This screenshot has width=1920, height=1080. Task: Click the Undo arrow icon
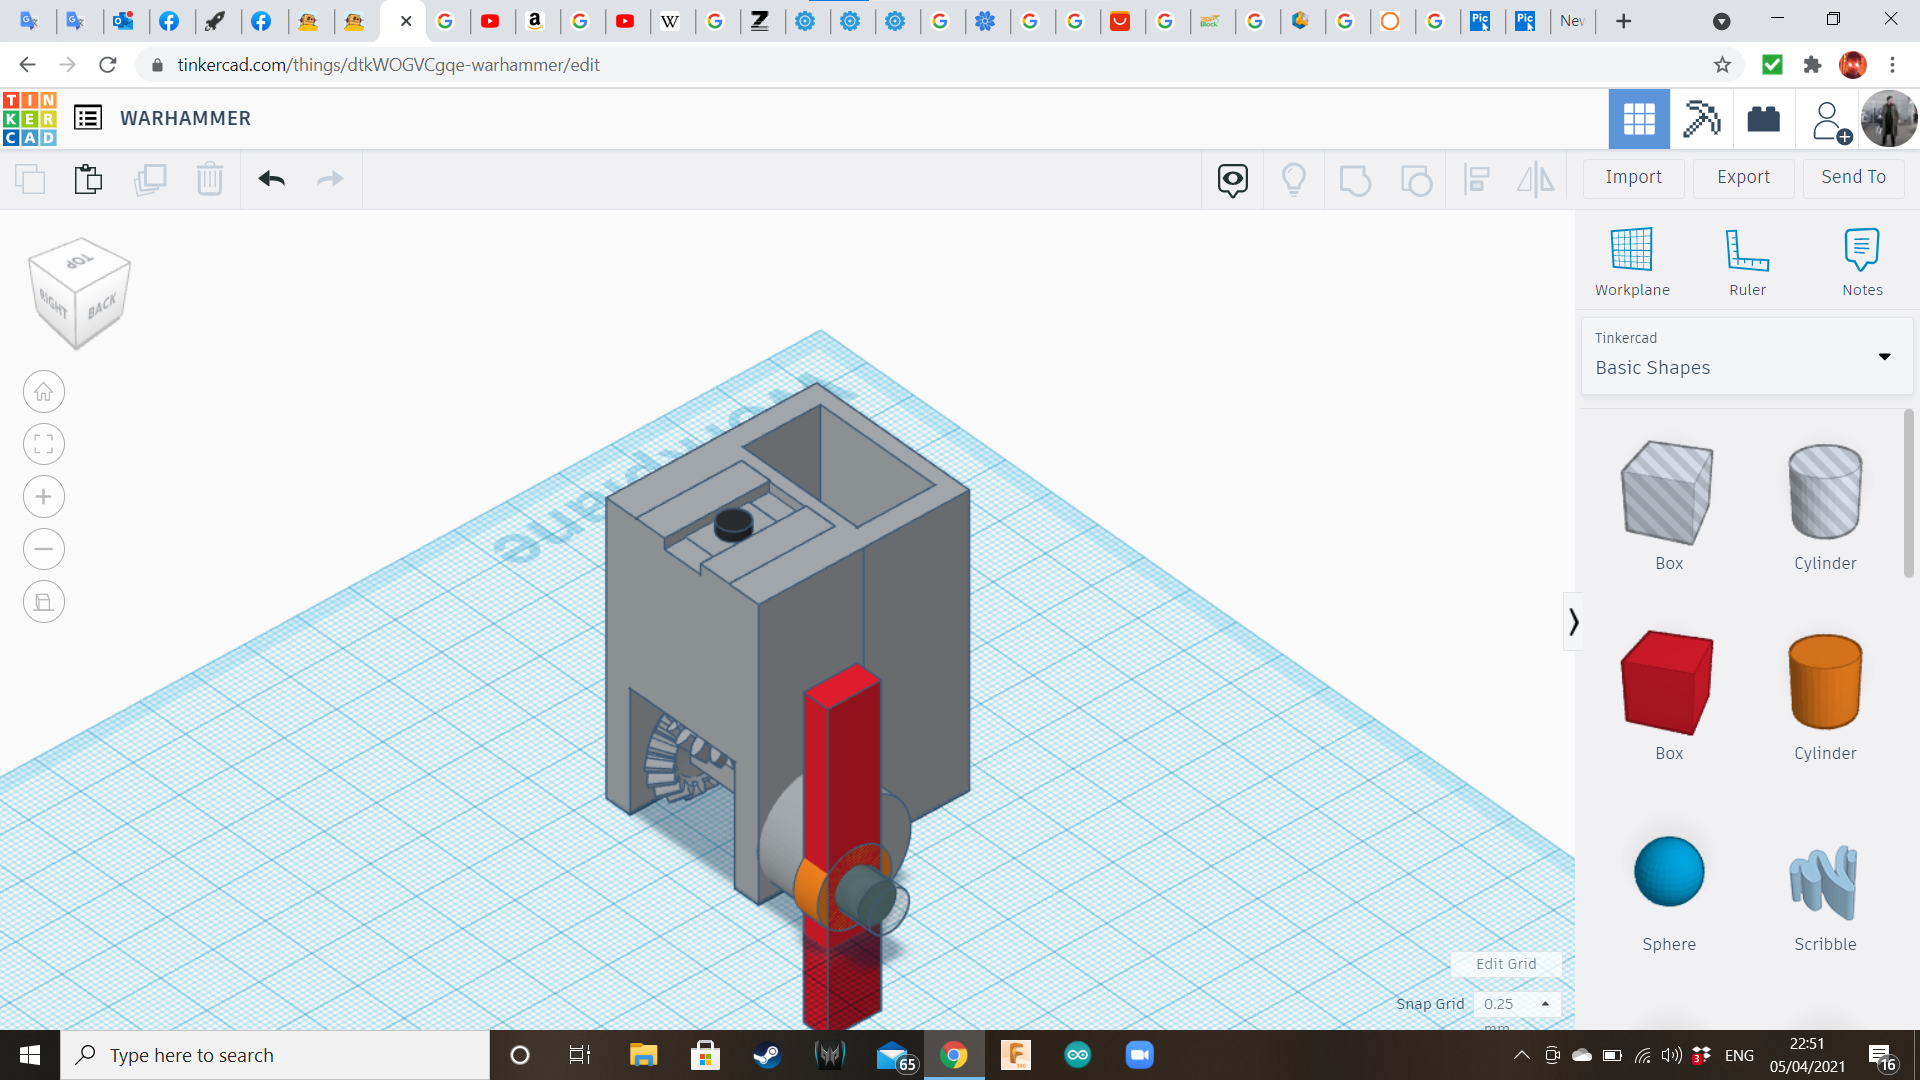click(x=271, y=179)
